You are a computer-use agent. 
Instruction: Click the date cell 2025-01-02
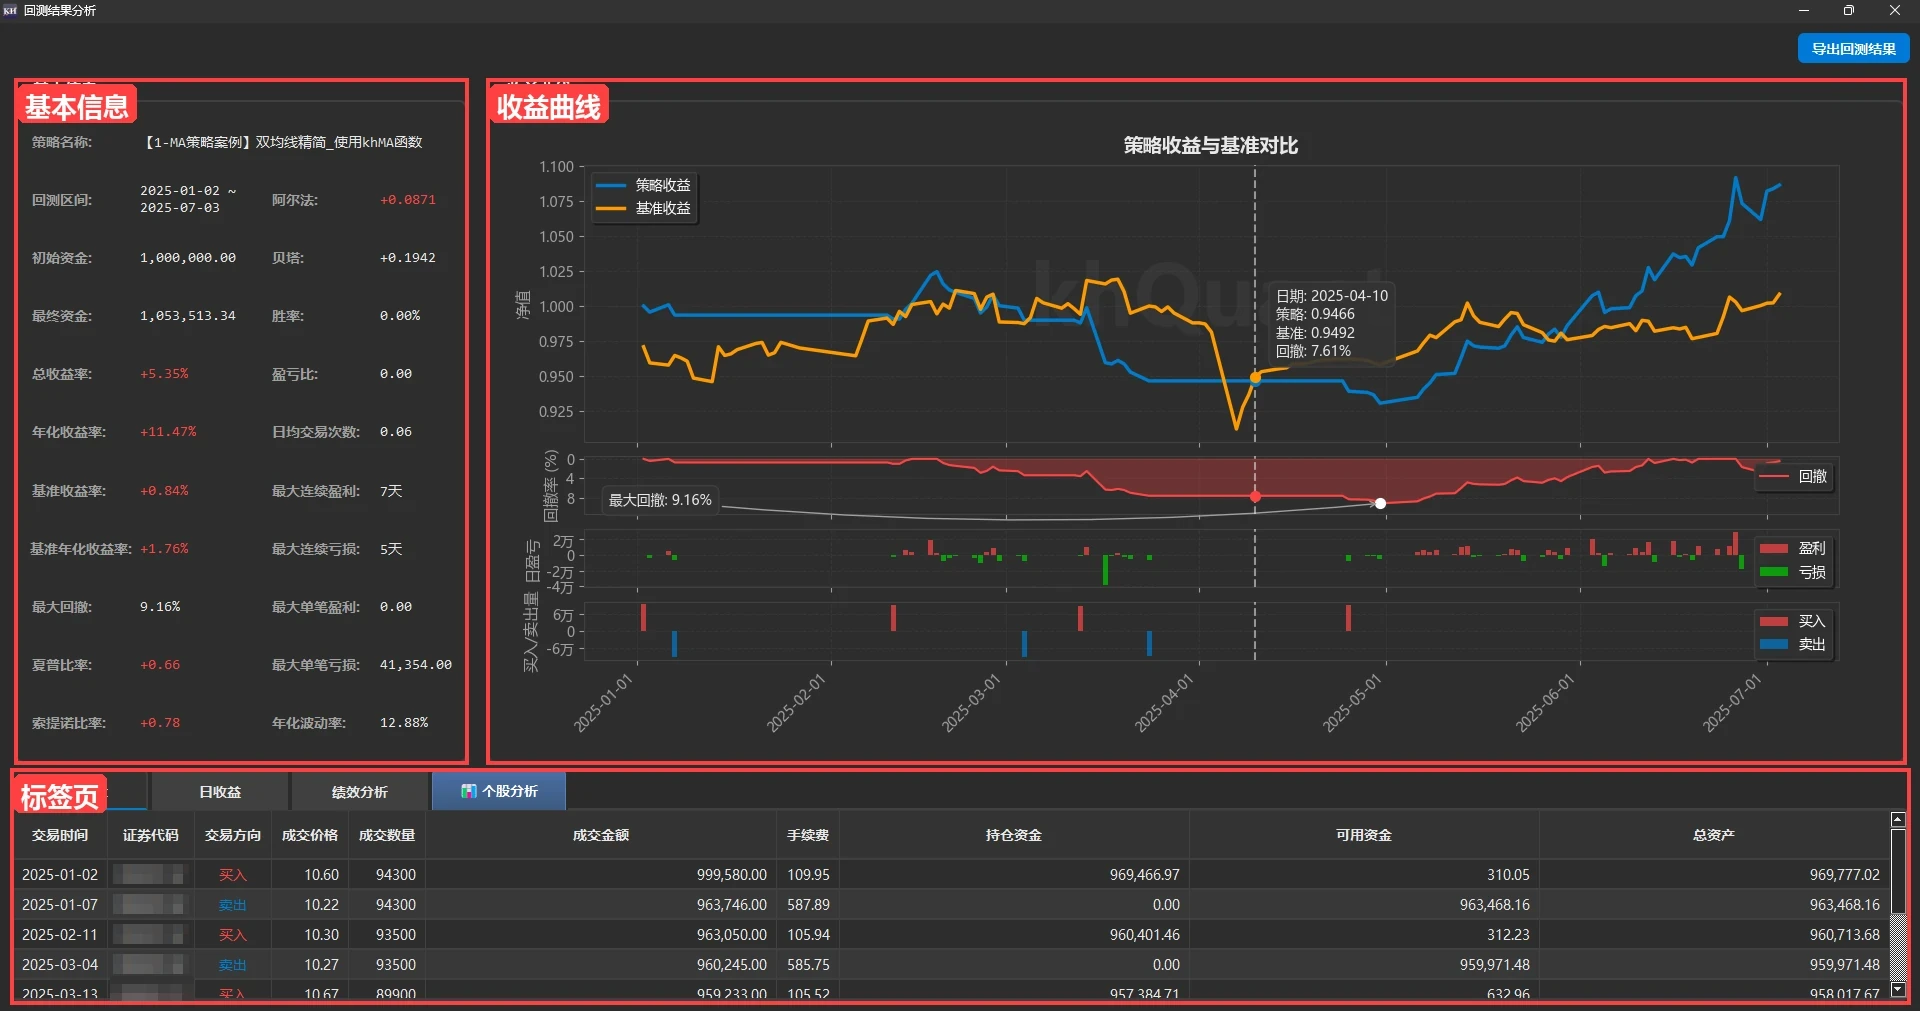tap(60, 874)
